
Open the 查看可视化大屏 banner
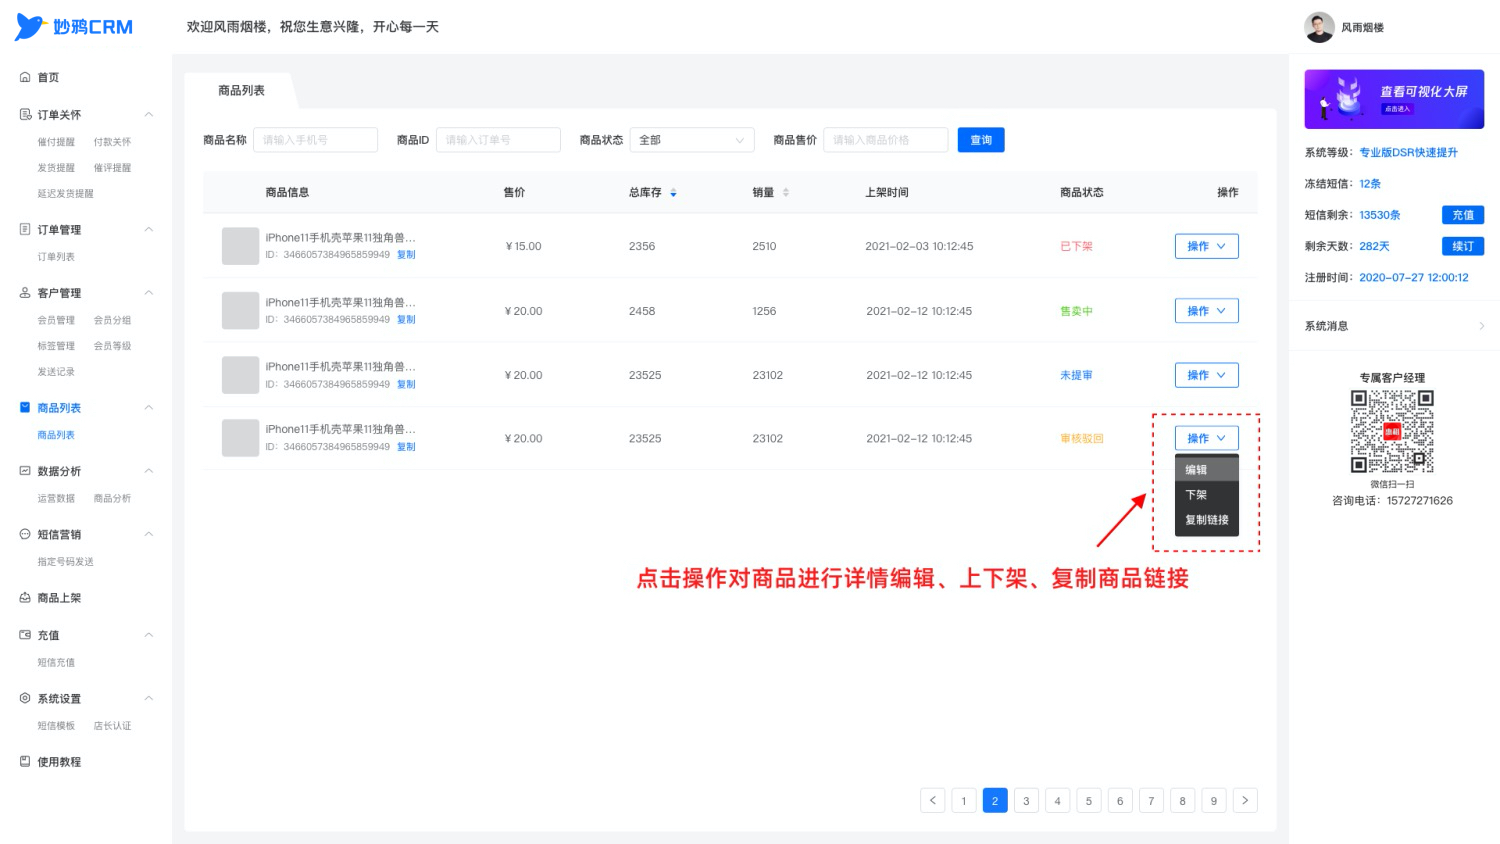click(x=1394, y=99)
